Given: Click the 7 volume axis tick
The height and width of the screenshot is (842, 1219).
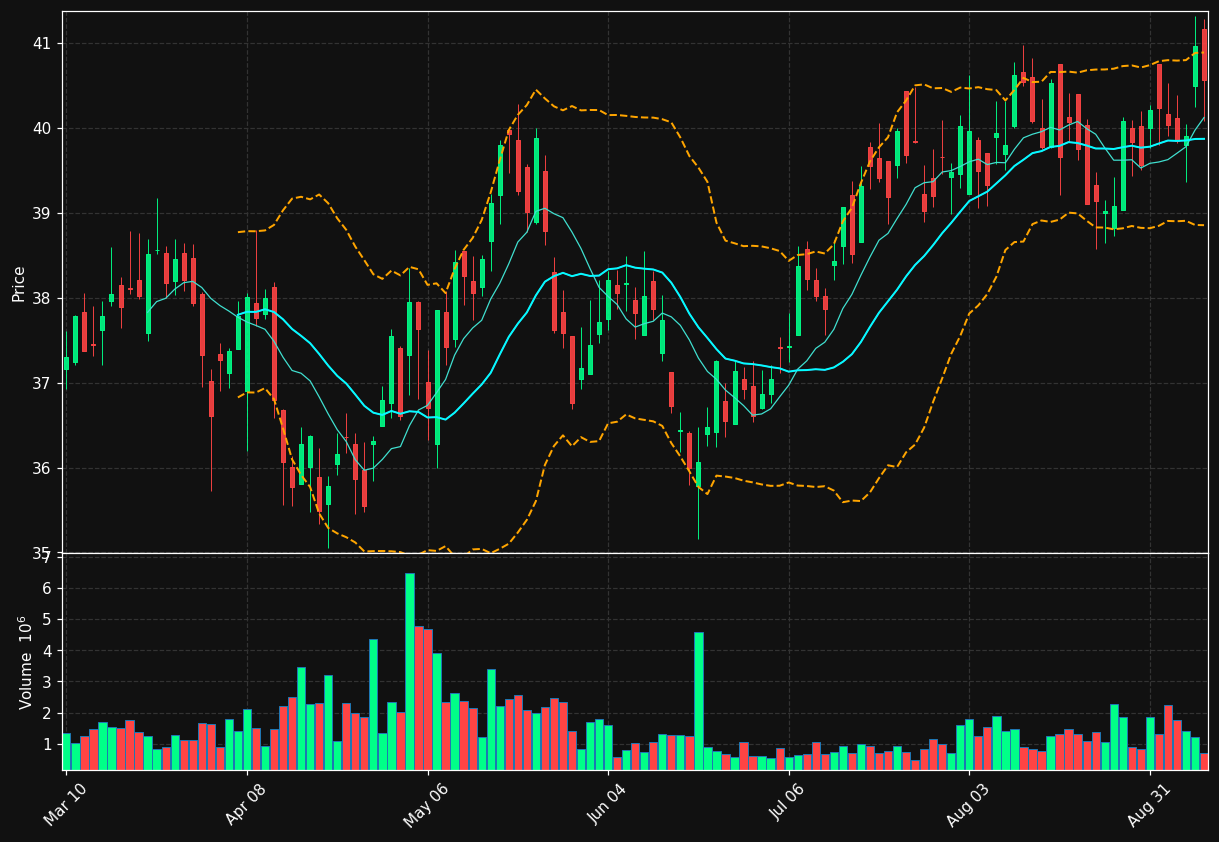Looking at the screenshot, I should click(x=45, y=558).
